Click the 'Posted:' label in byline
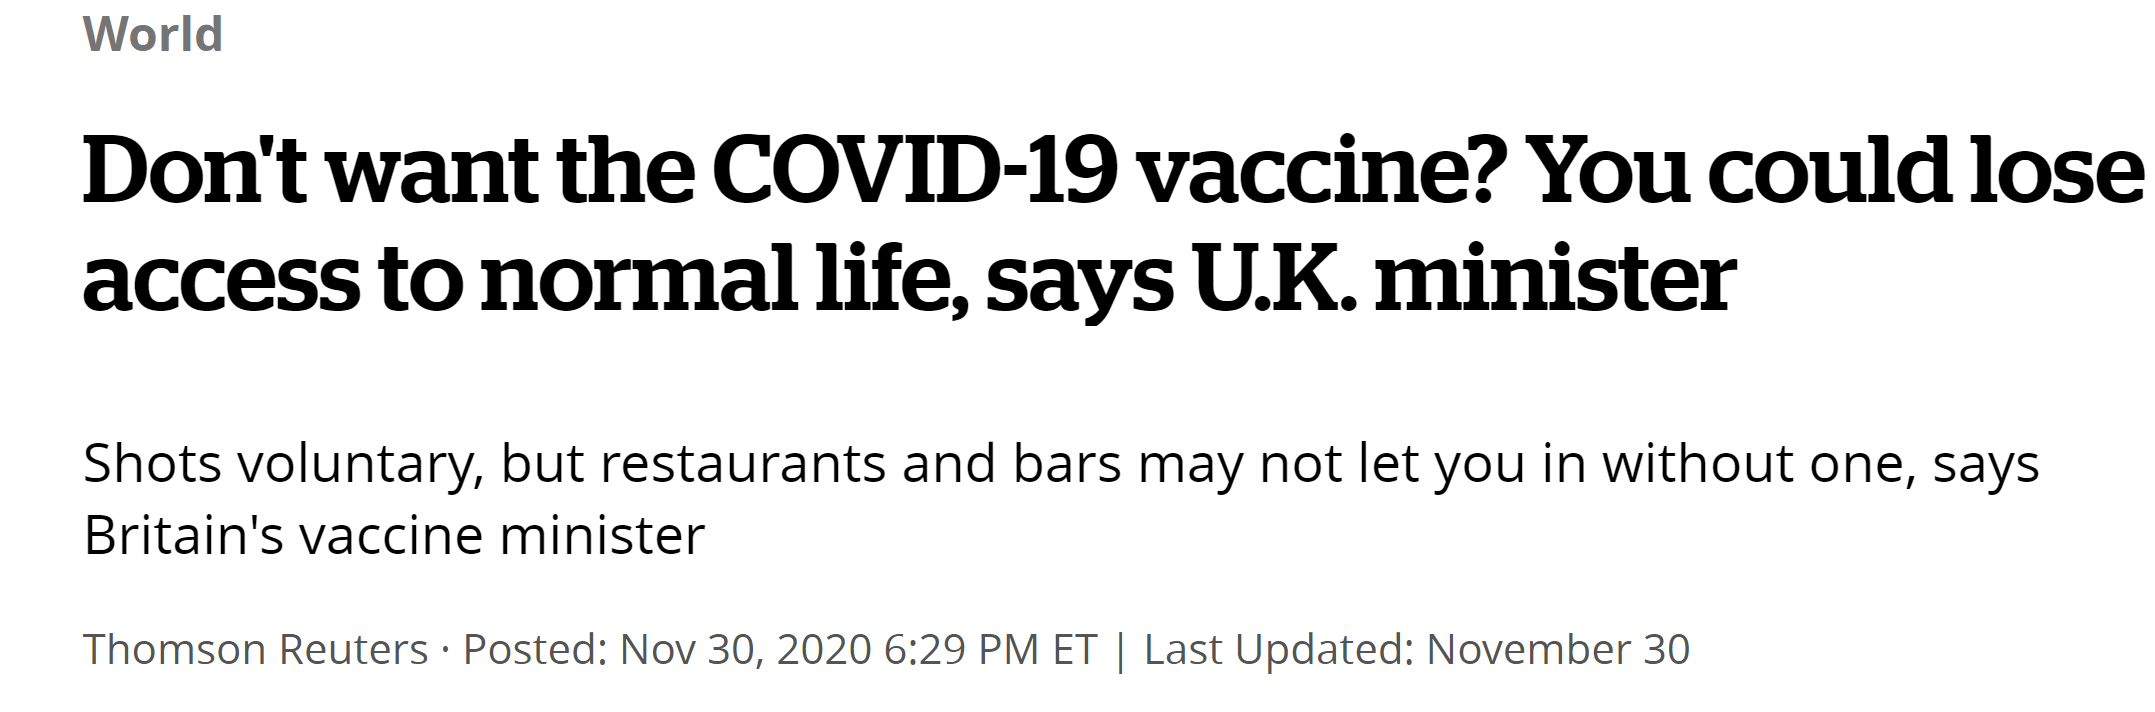2155x712 pixels. (535, 650)
